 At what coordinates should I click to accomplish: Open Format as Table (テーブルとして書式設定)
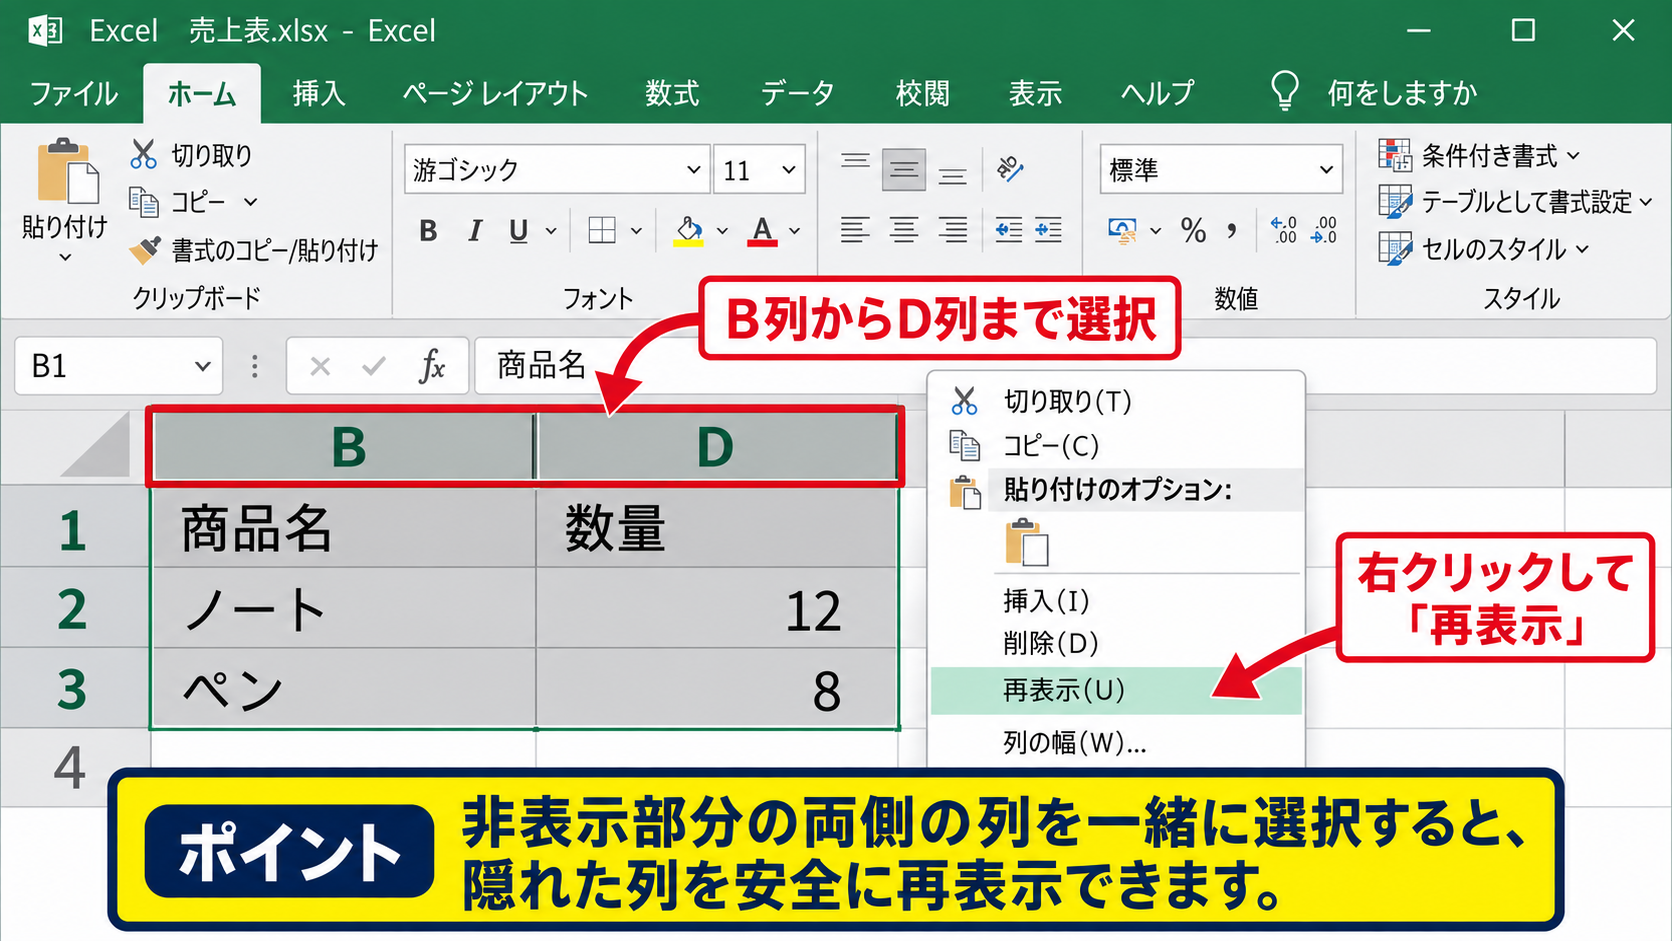coord(1515,202)
